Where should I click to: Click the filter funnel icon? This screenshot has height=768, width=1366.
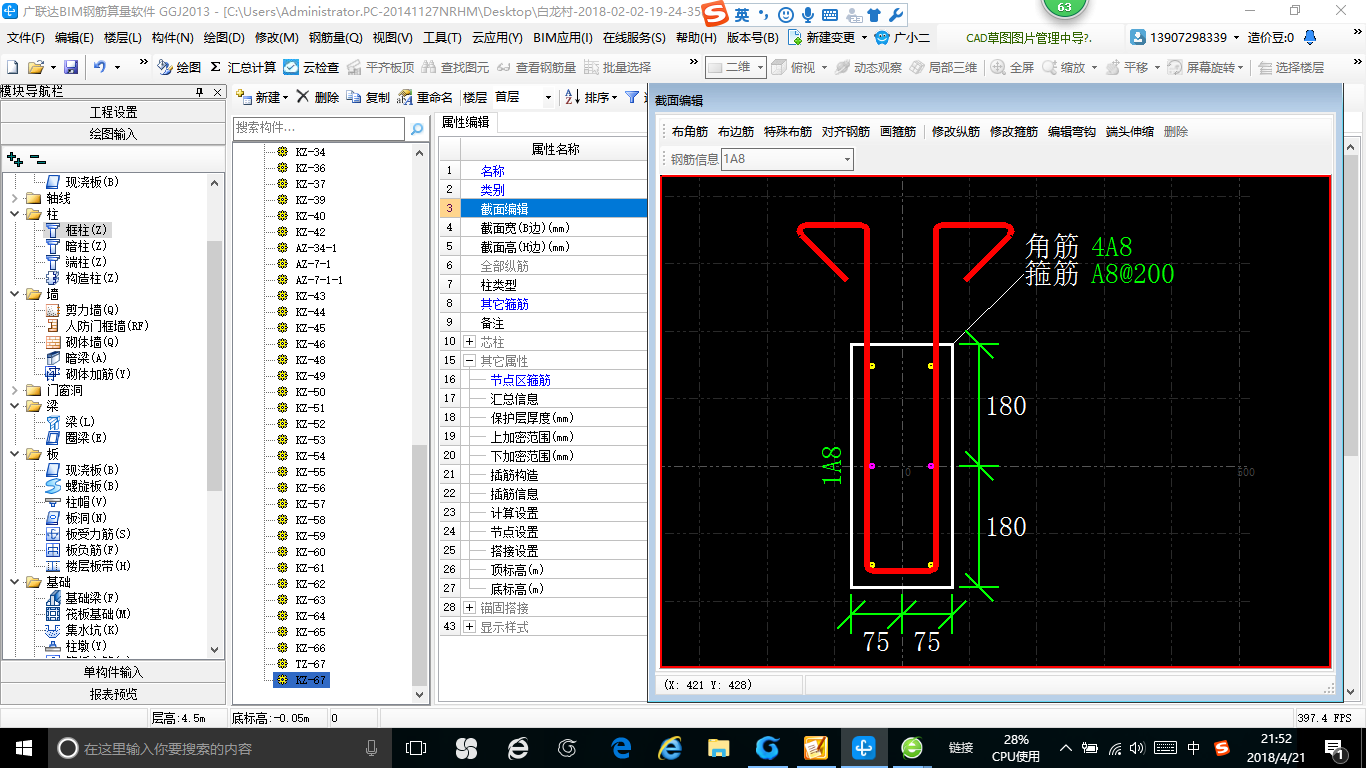632,97
